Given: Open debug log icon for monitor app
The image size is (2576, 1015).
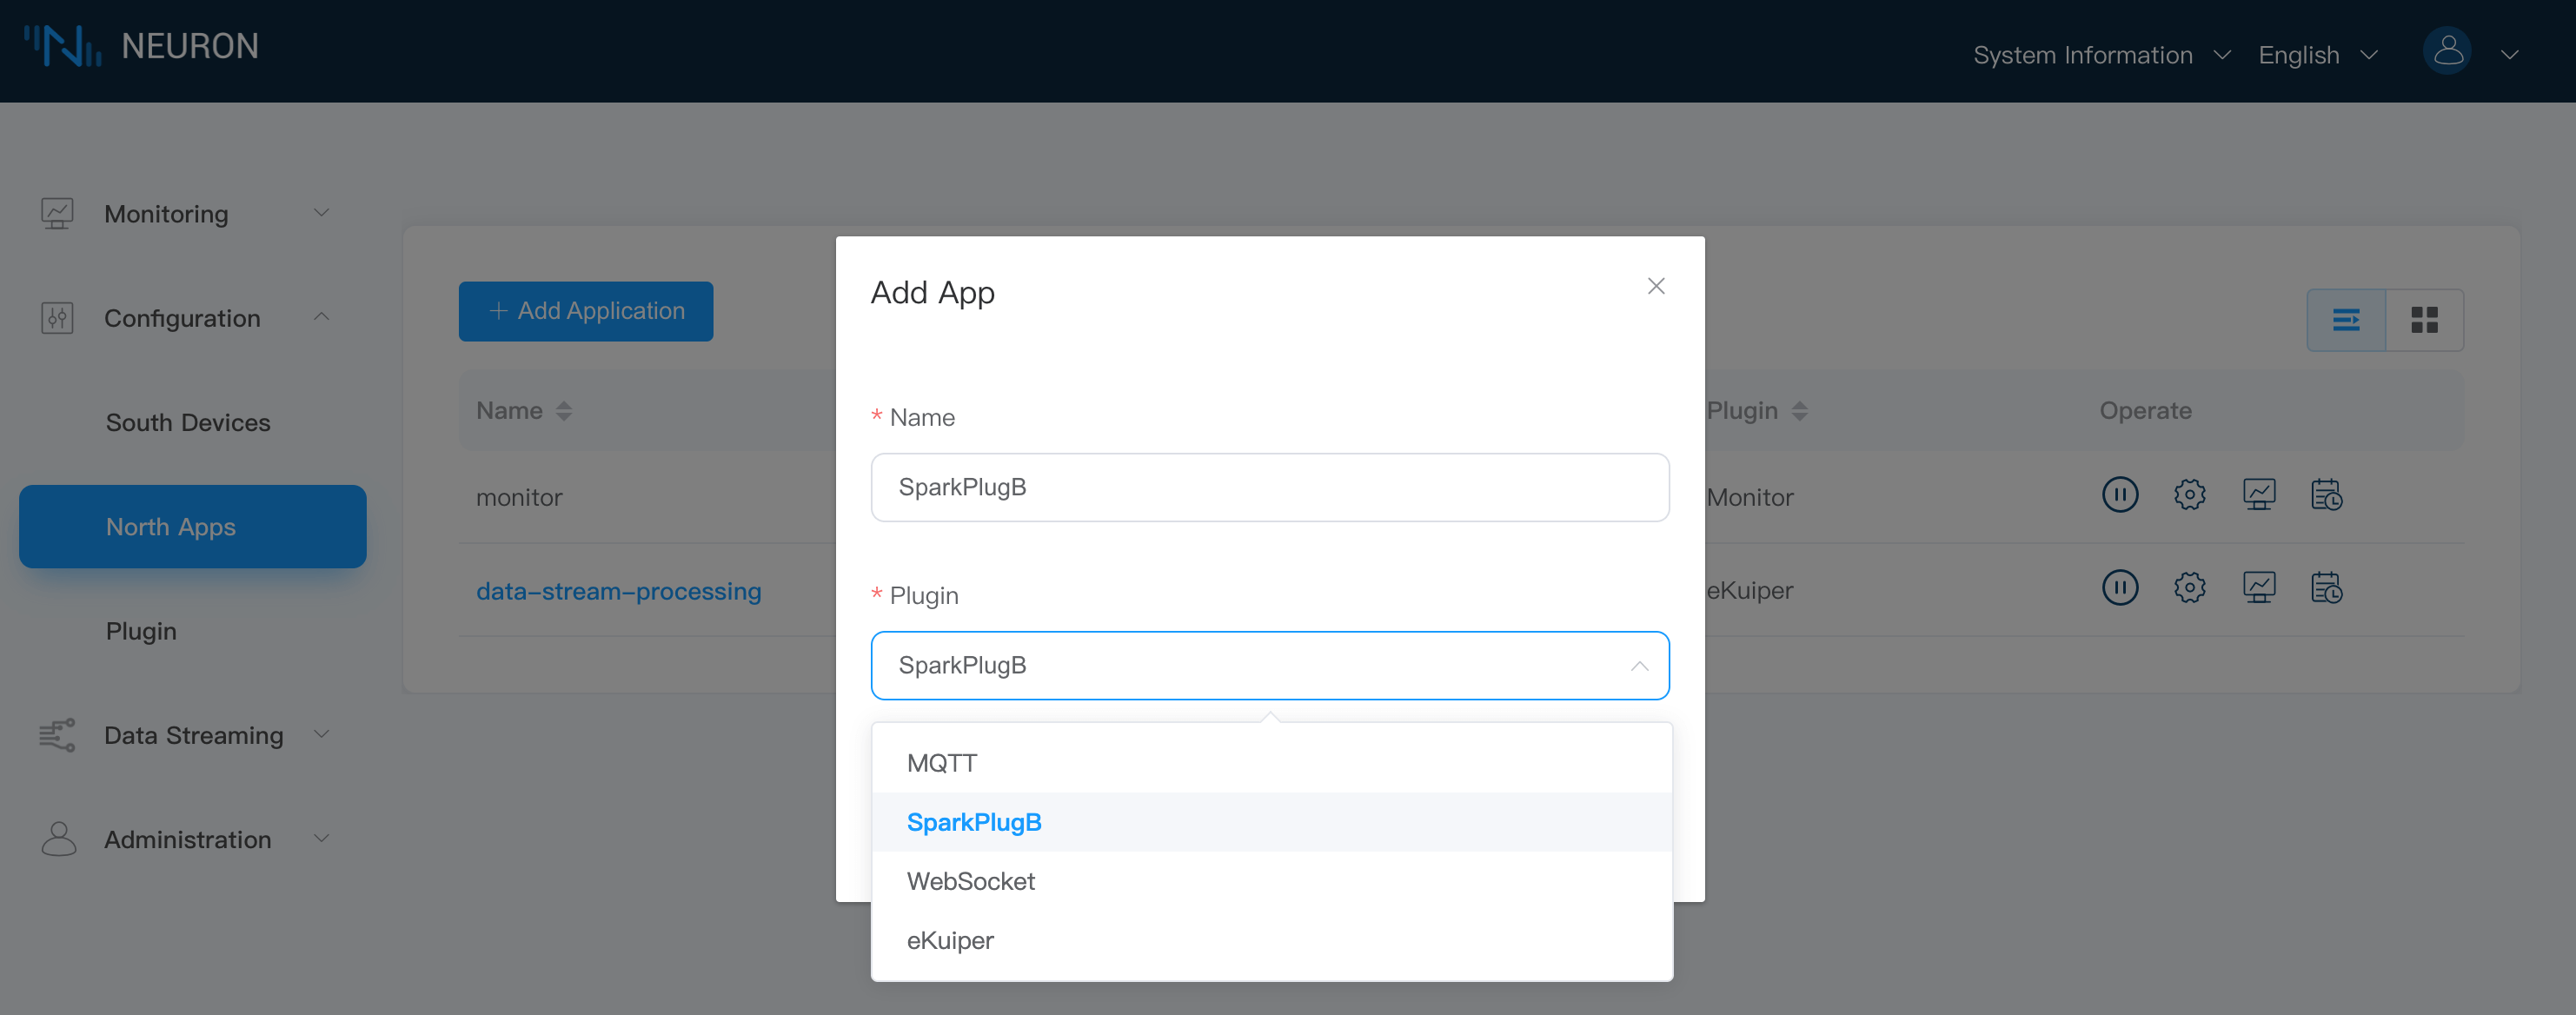Looking at the screenshot, I should (x=2326, y=495).
